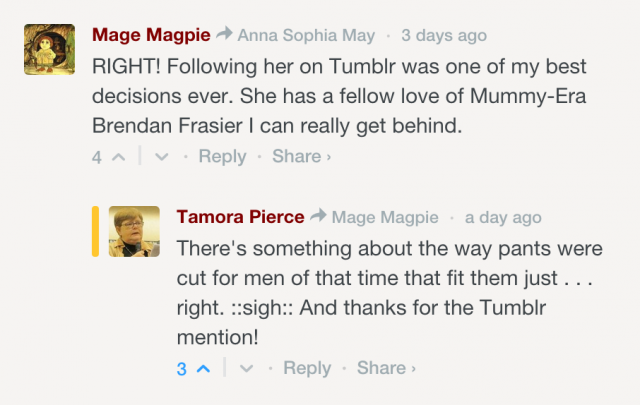This screenshot has height=405, width=640.
Task: Open Tamora Pierce's profile name link
Action: tap(240, 217)
